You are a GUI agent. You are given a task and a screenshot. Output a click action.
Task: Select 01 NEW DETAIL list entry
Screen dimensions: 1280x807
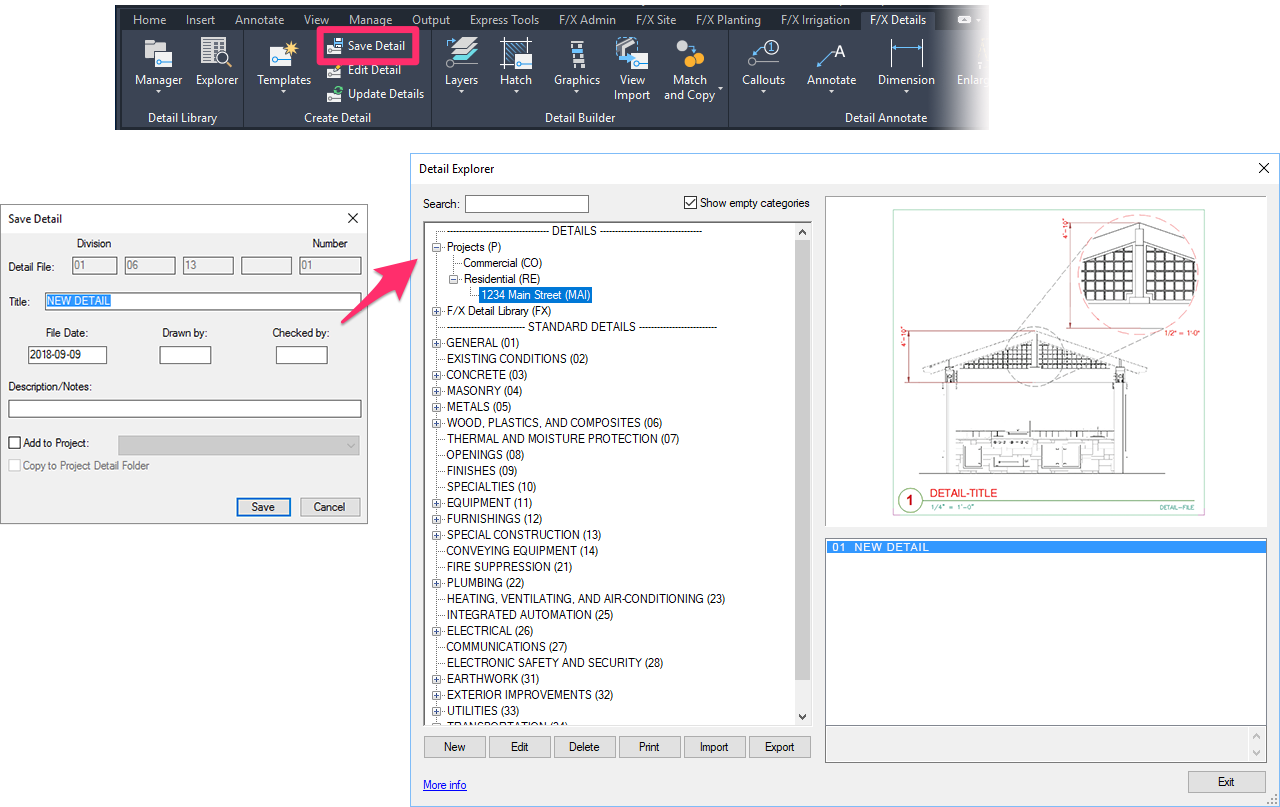click(1046, 547)
